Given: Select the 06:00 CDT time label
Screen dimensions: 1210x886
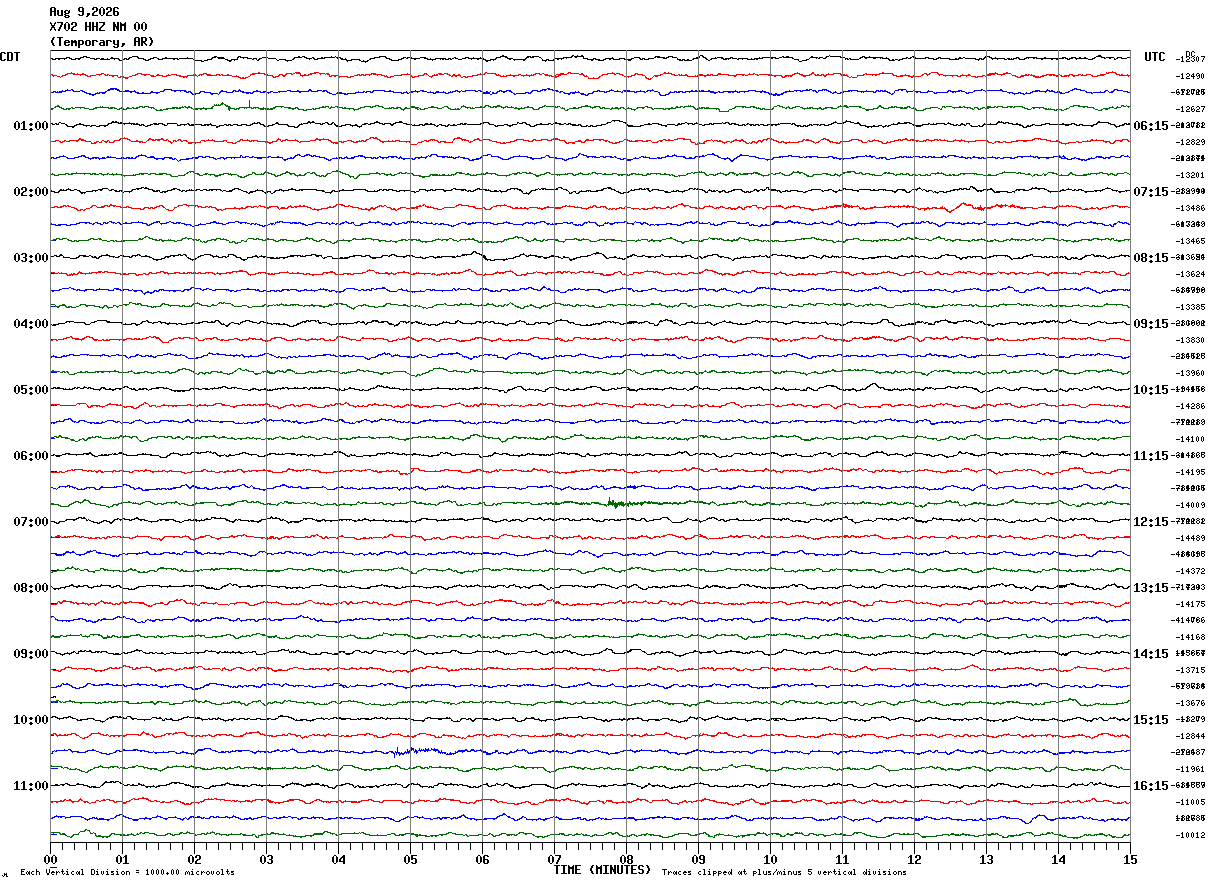Looking at the screenshot, I should (31, 456).
